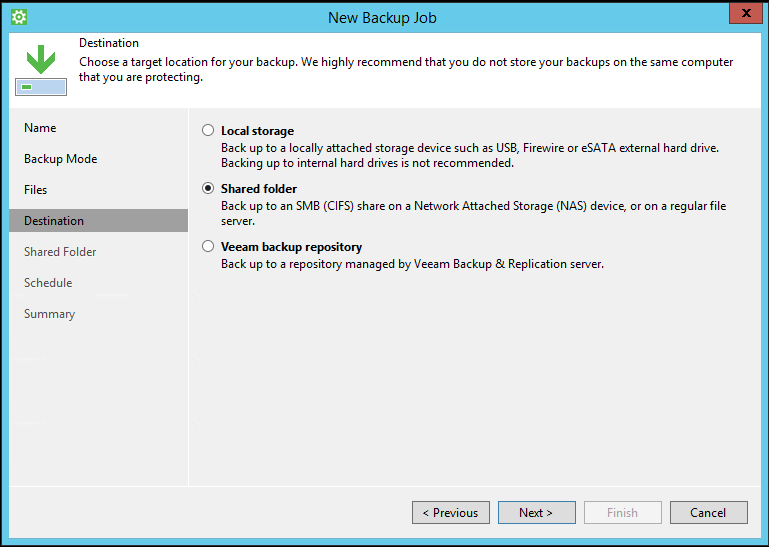Click the greyed-out Finish button
Viewport: 769px width, 547px height.
point(622,513)
